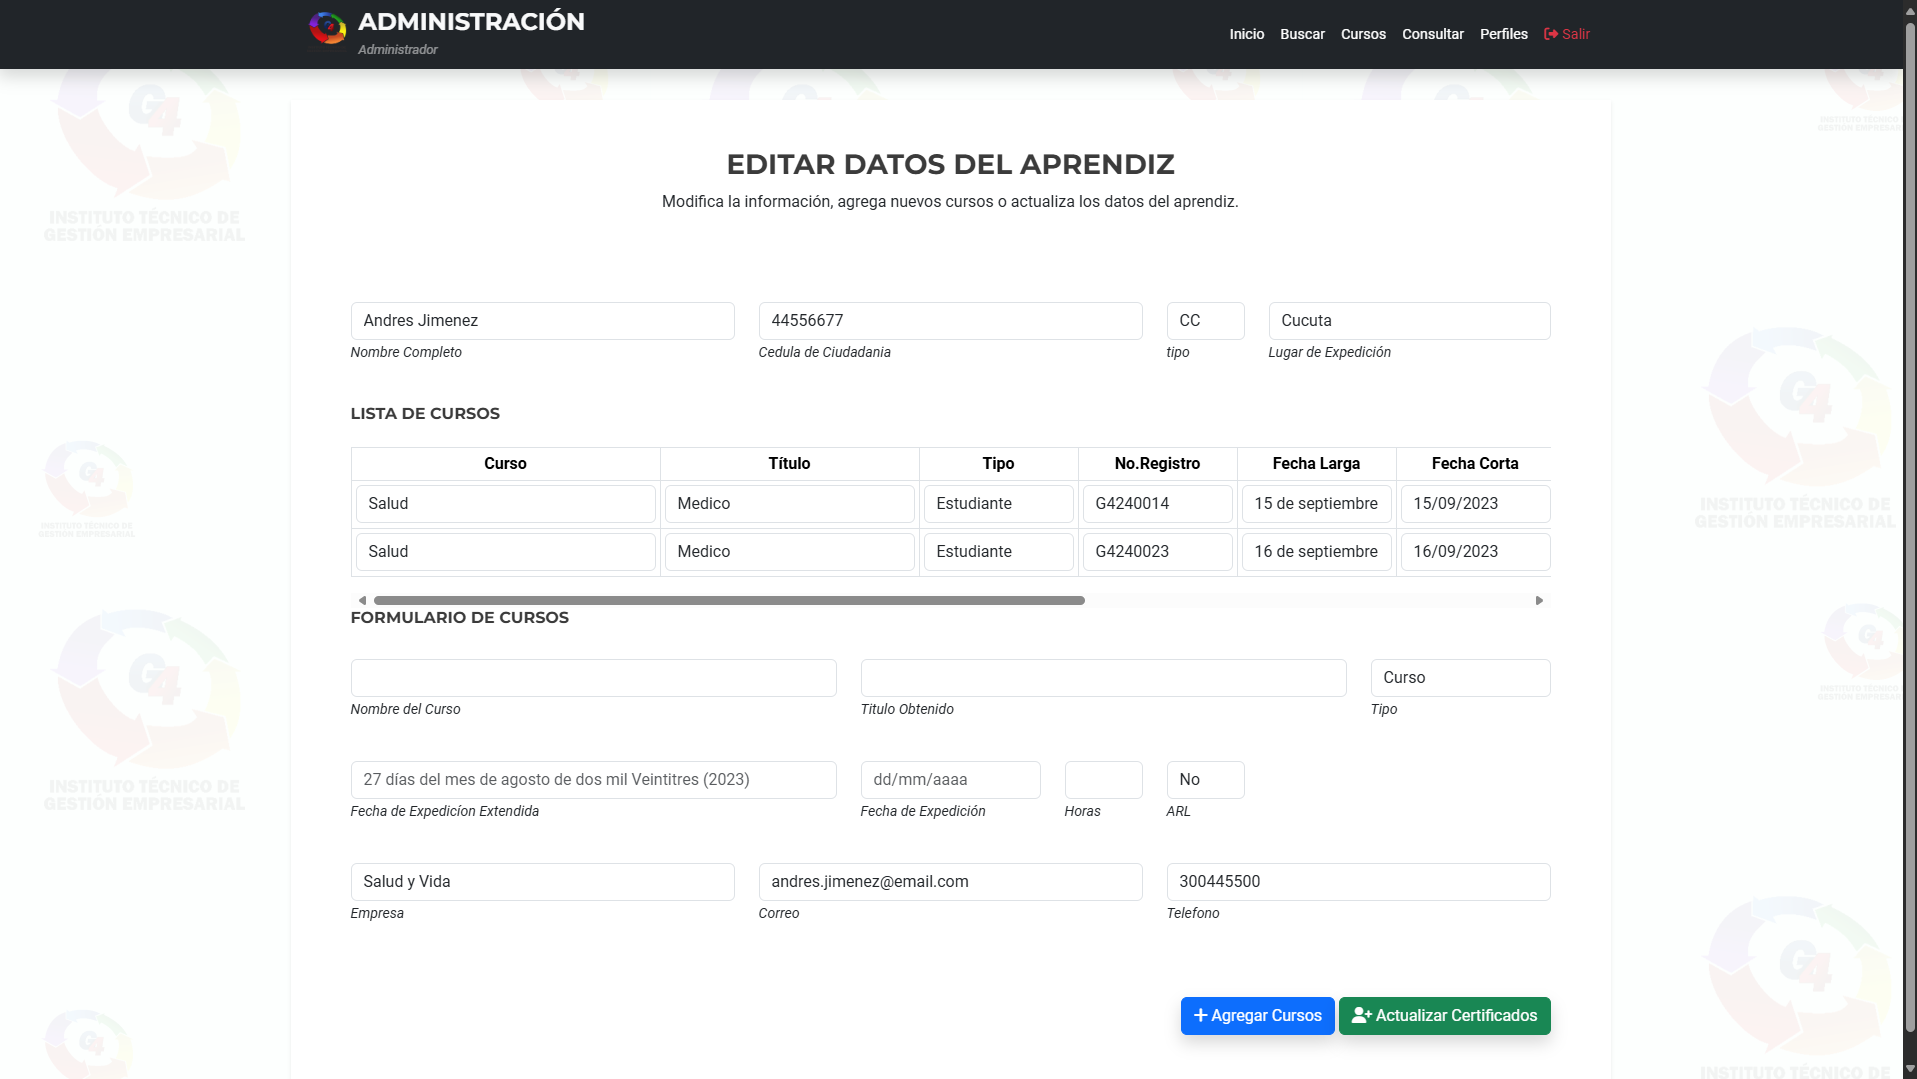The image size is (1917, 1079).
Task: Open the CC document type selector
Action: (1205, 320)
